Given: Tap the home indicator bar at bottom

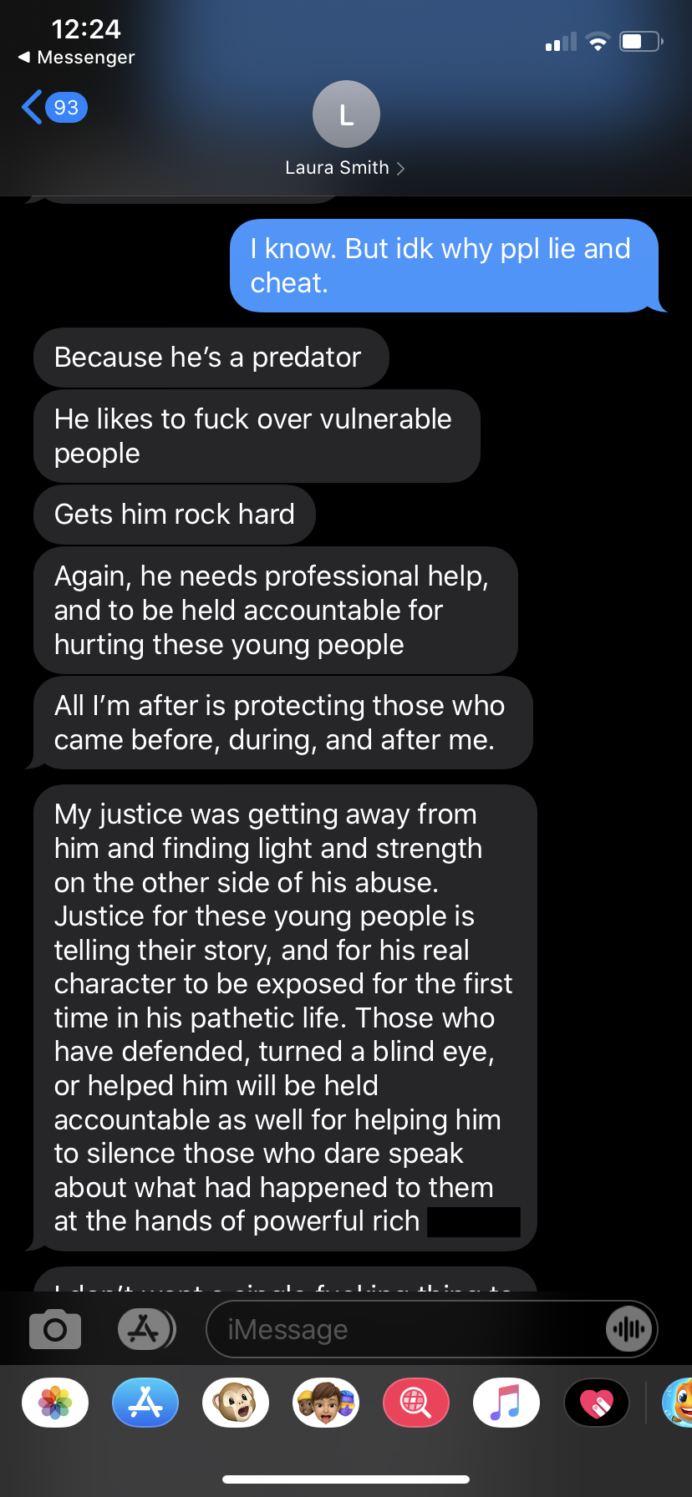Looking at the screenshot, I should (x=346, y=1479).
